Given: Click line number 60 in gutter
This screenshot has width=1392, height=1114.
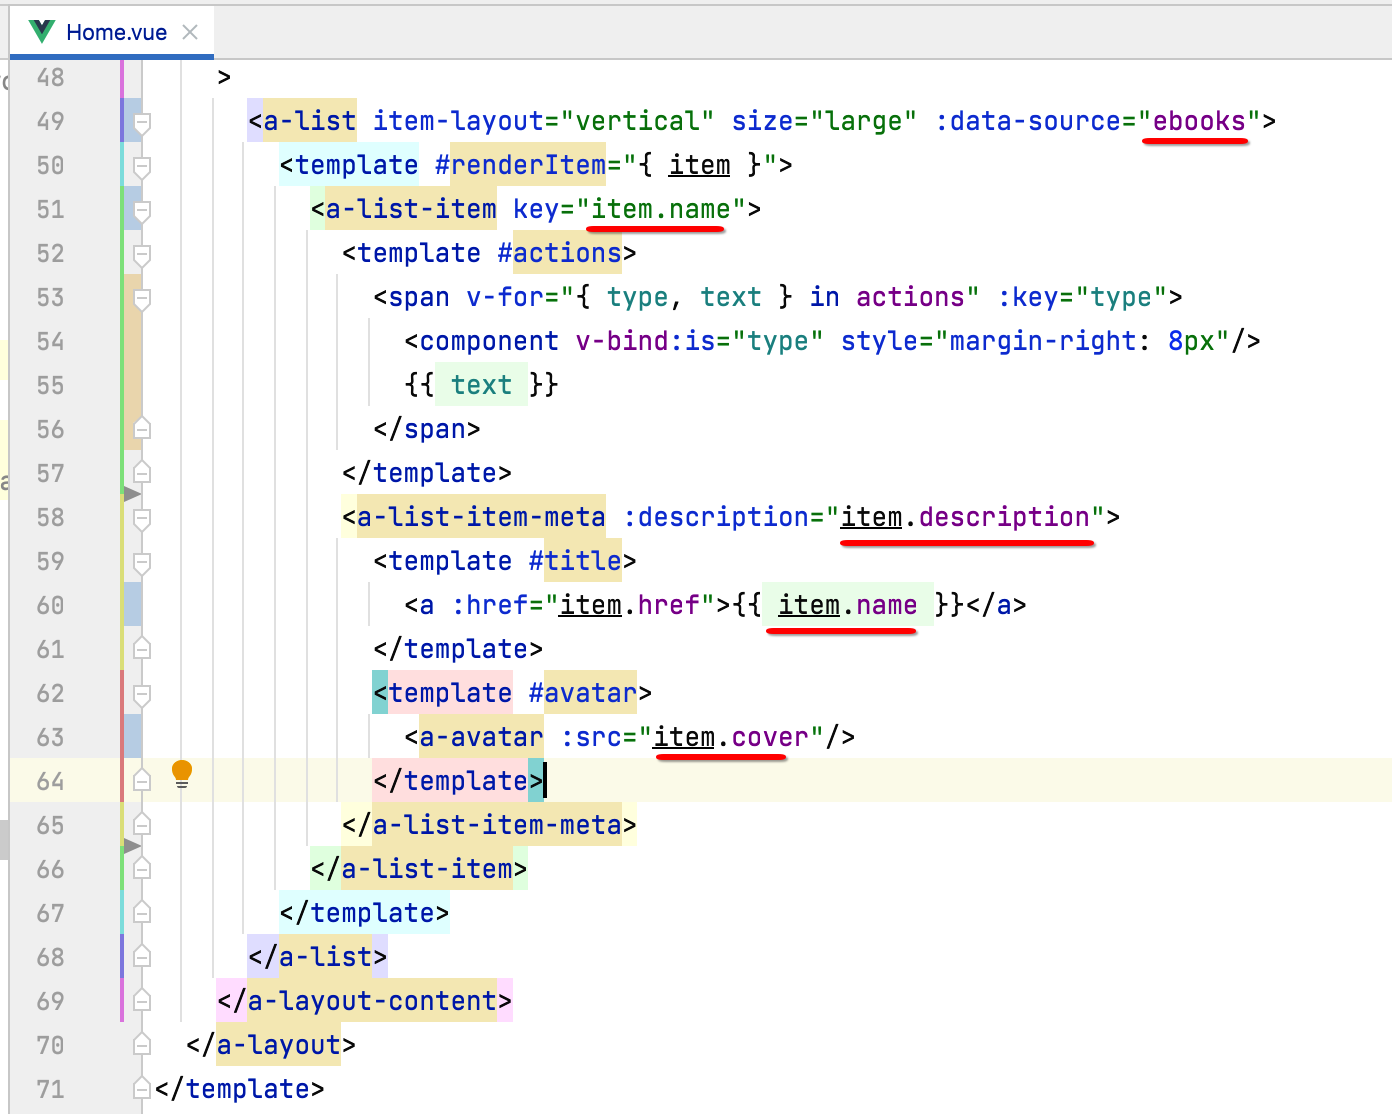Looking at the screenshot, I should click(50, 606).
